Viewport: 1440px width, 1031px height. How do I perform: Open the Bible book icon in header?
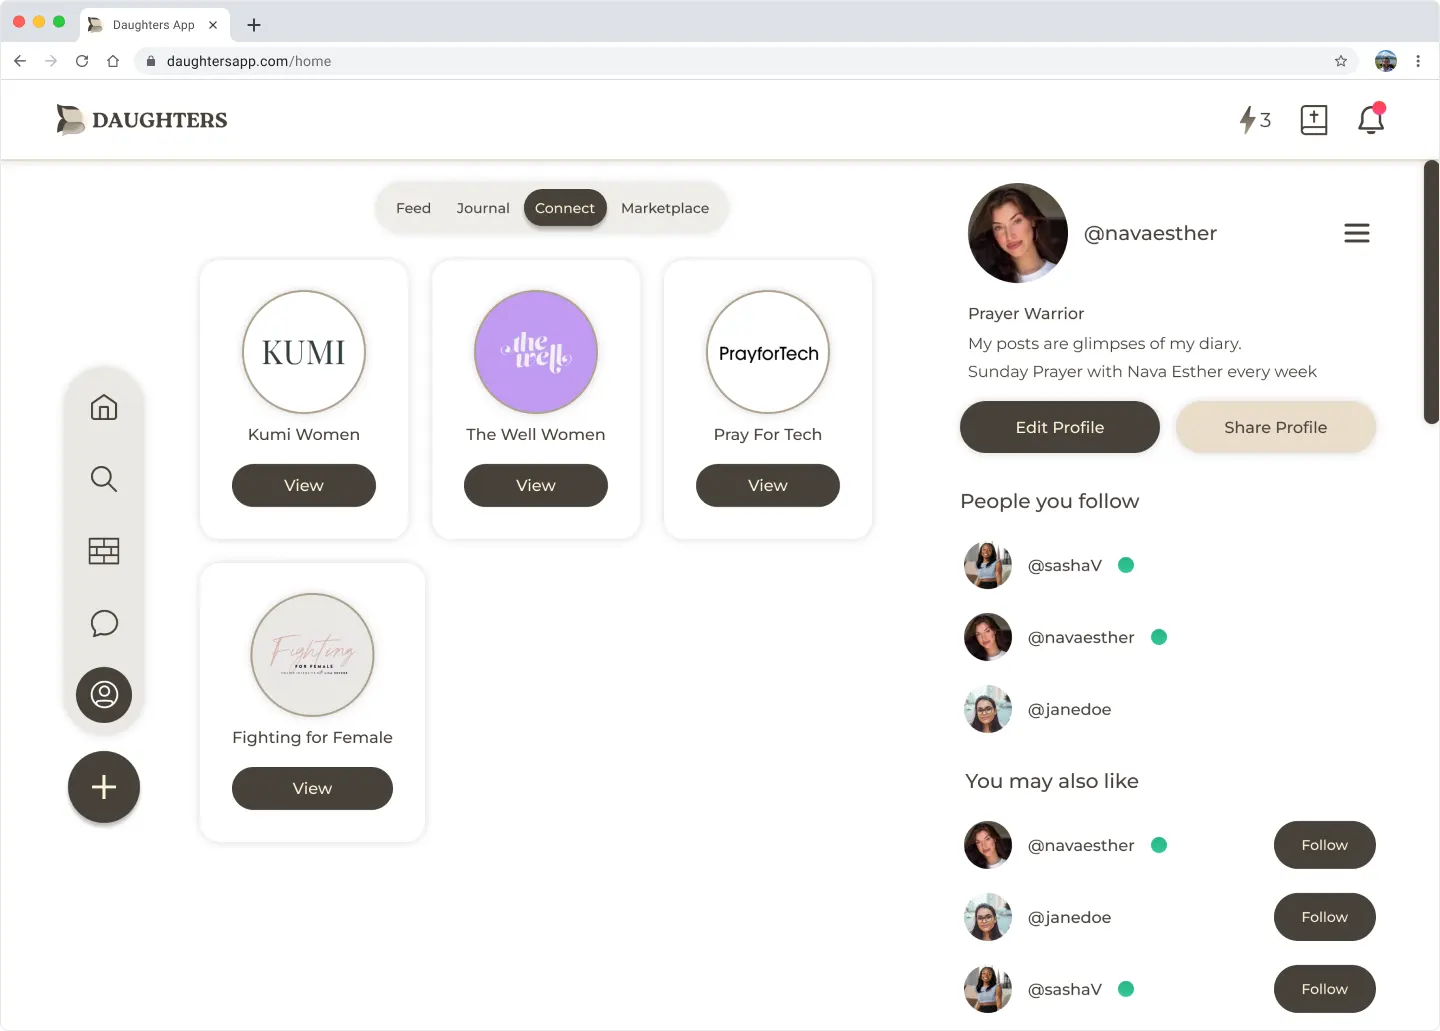tap(1313, 120)
